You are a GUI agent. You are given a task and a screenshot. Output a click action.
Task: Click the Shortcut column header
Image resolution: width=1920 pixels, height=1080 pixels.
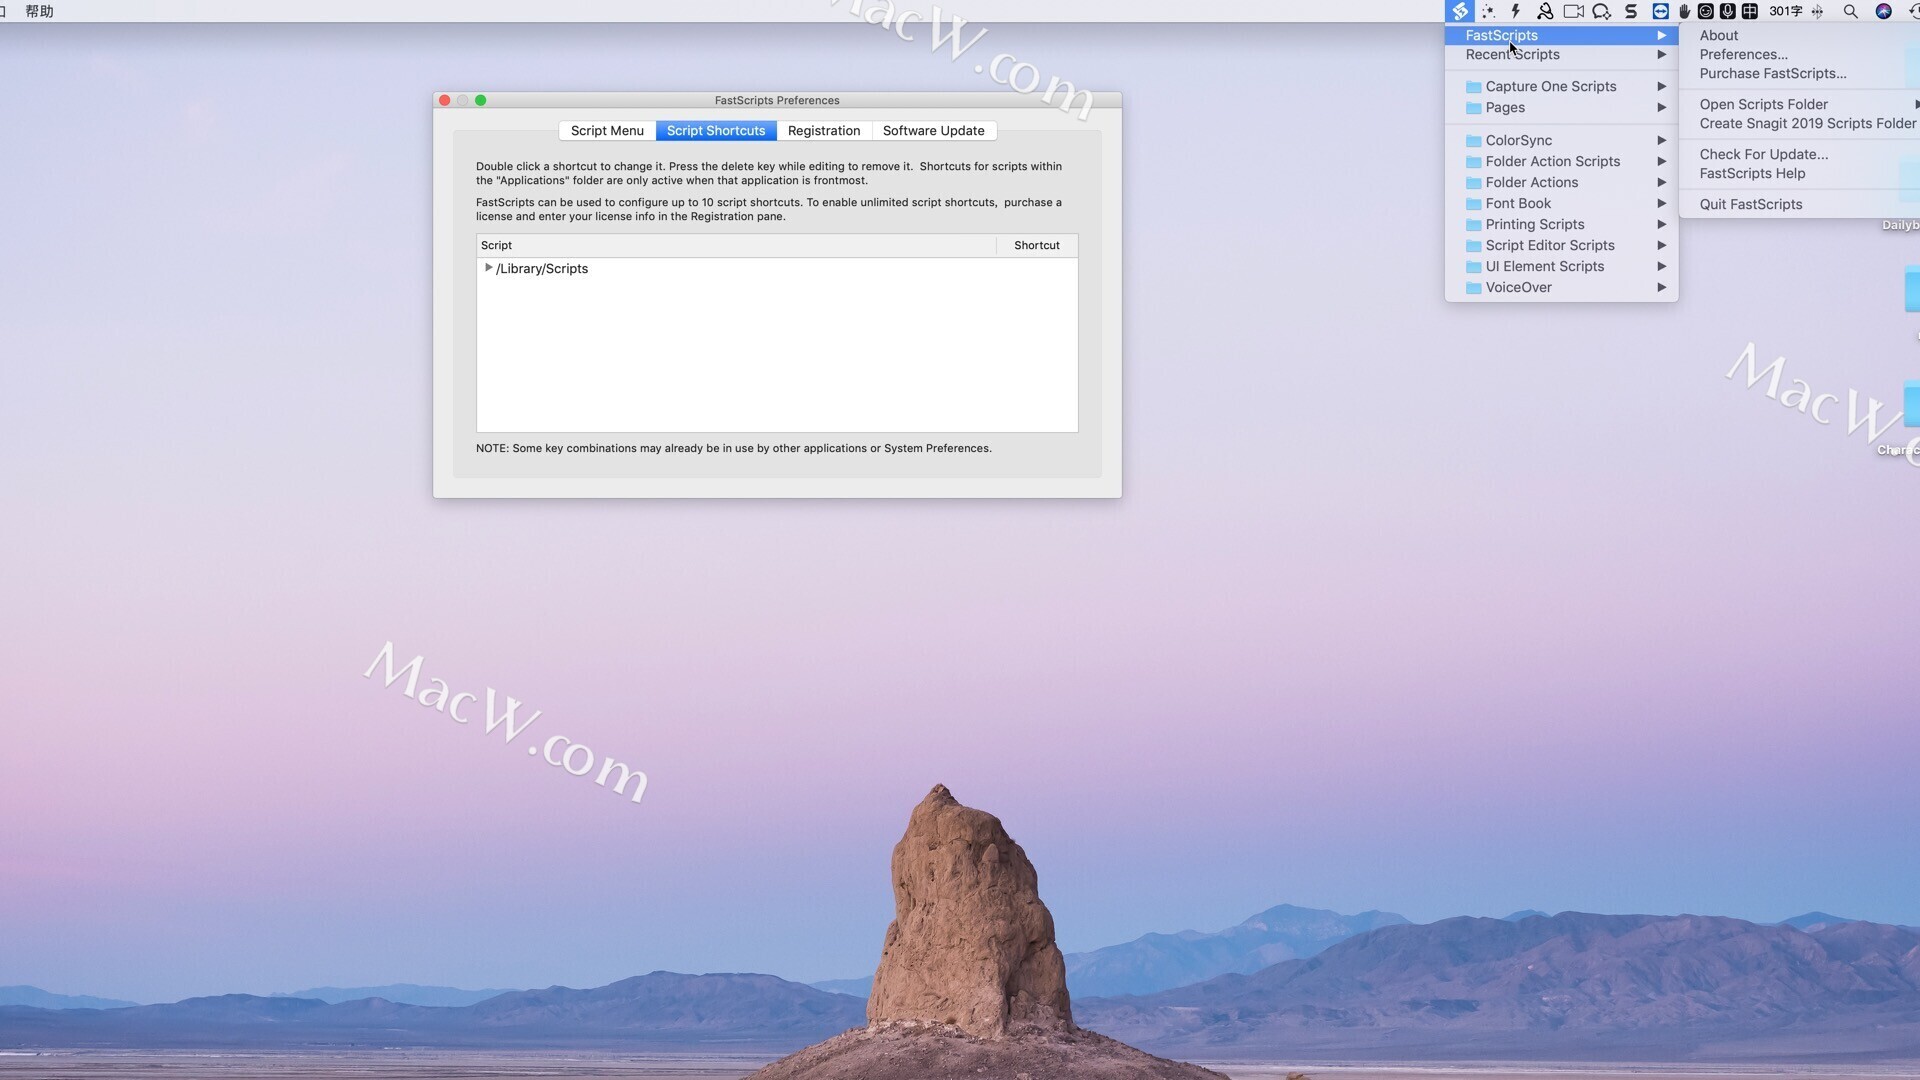[1037, 245]
